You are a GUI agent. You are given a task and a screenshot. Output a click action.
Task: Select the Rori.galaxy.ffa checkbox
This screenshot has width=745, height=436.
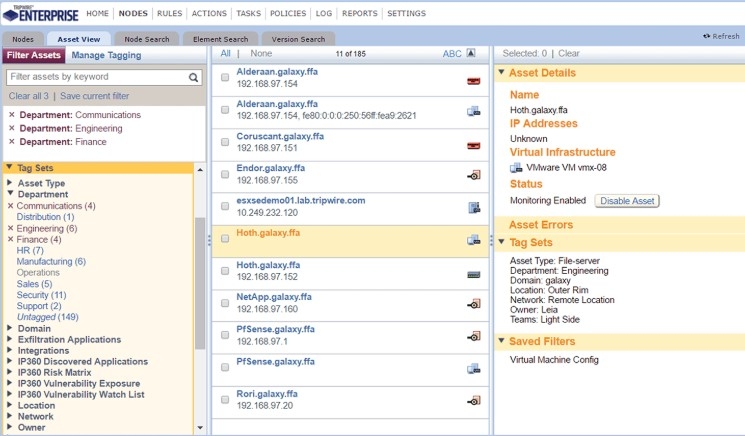pos(225,399)
